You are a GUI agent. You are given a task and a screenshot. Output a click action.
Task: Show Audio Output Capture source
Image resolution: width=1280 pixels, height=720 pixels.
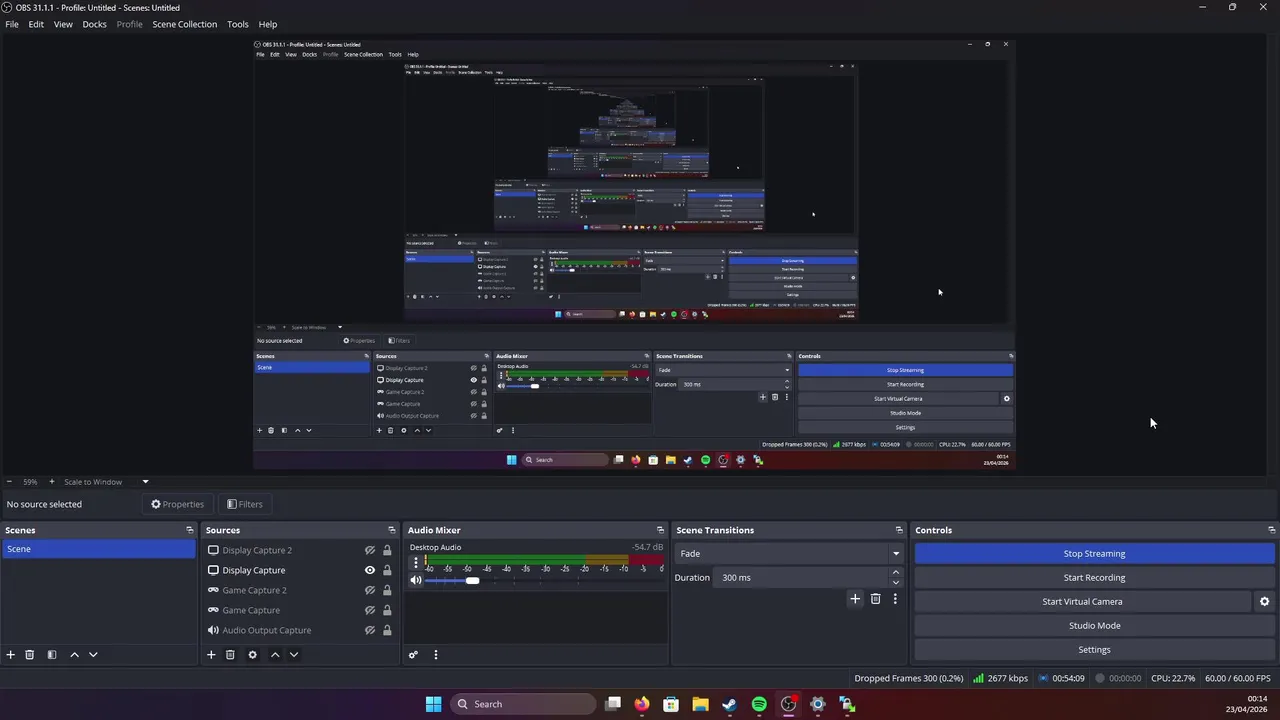click(370, 630)
